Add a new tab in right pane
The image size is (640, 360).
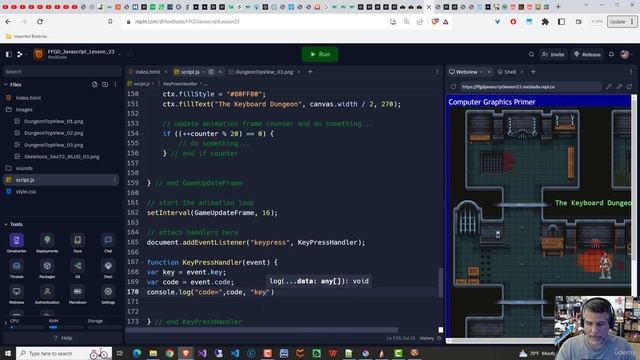click(533, 72)
